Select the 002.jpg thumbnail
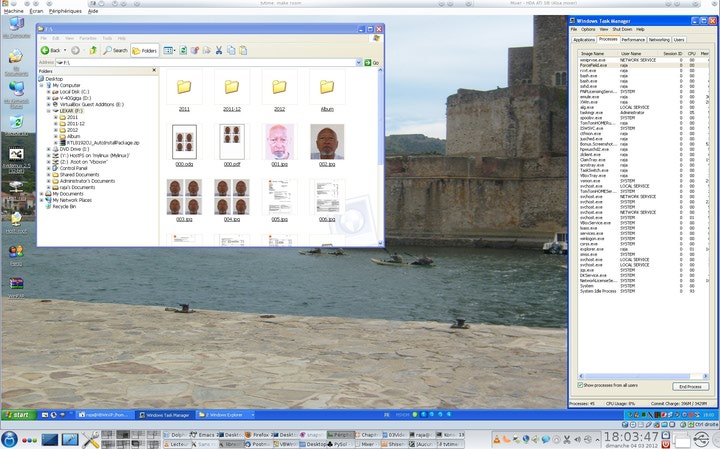 [x=327, y=142]
